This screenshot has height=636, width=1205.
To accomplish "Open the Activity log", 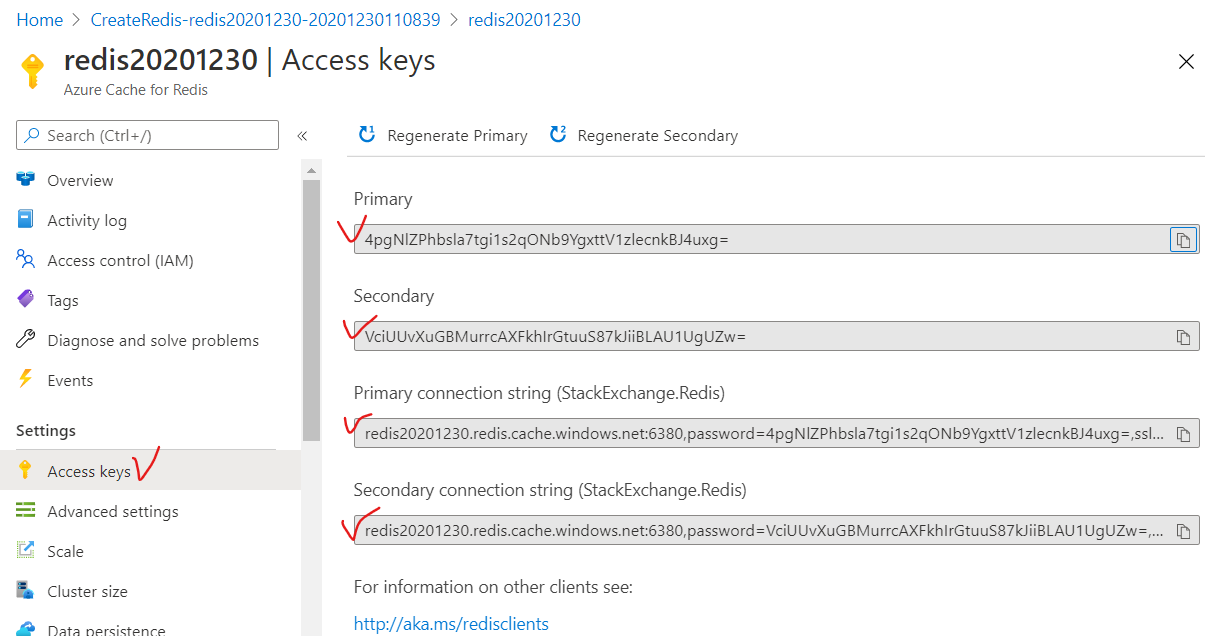I will [87, 220].
